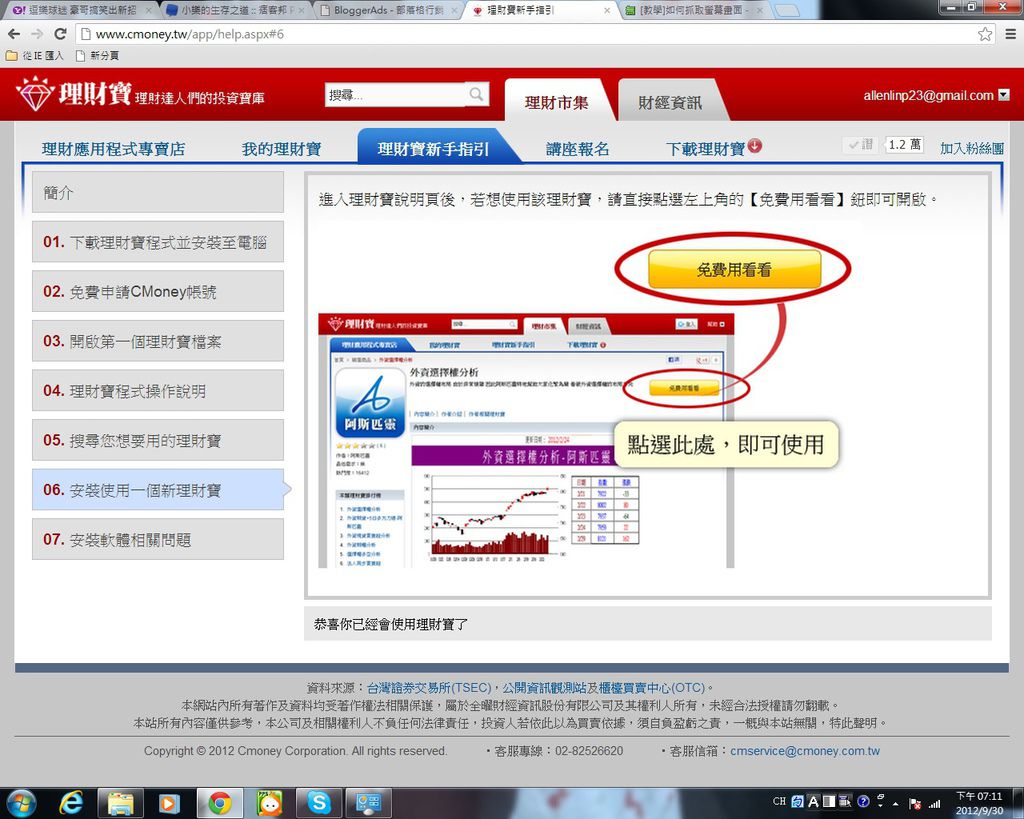Open the Control Panel taskbar icon
The image size is (1024, 819).
tap(368, 803)
